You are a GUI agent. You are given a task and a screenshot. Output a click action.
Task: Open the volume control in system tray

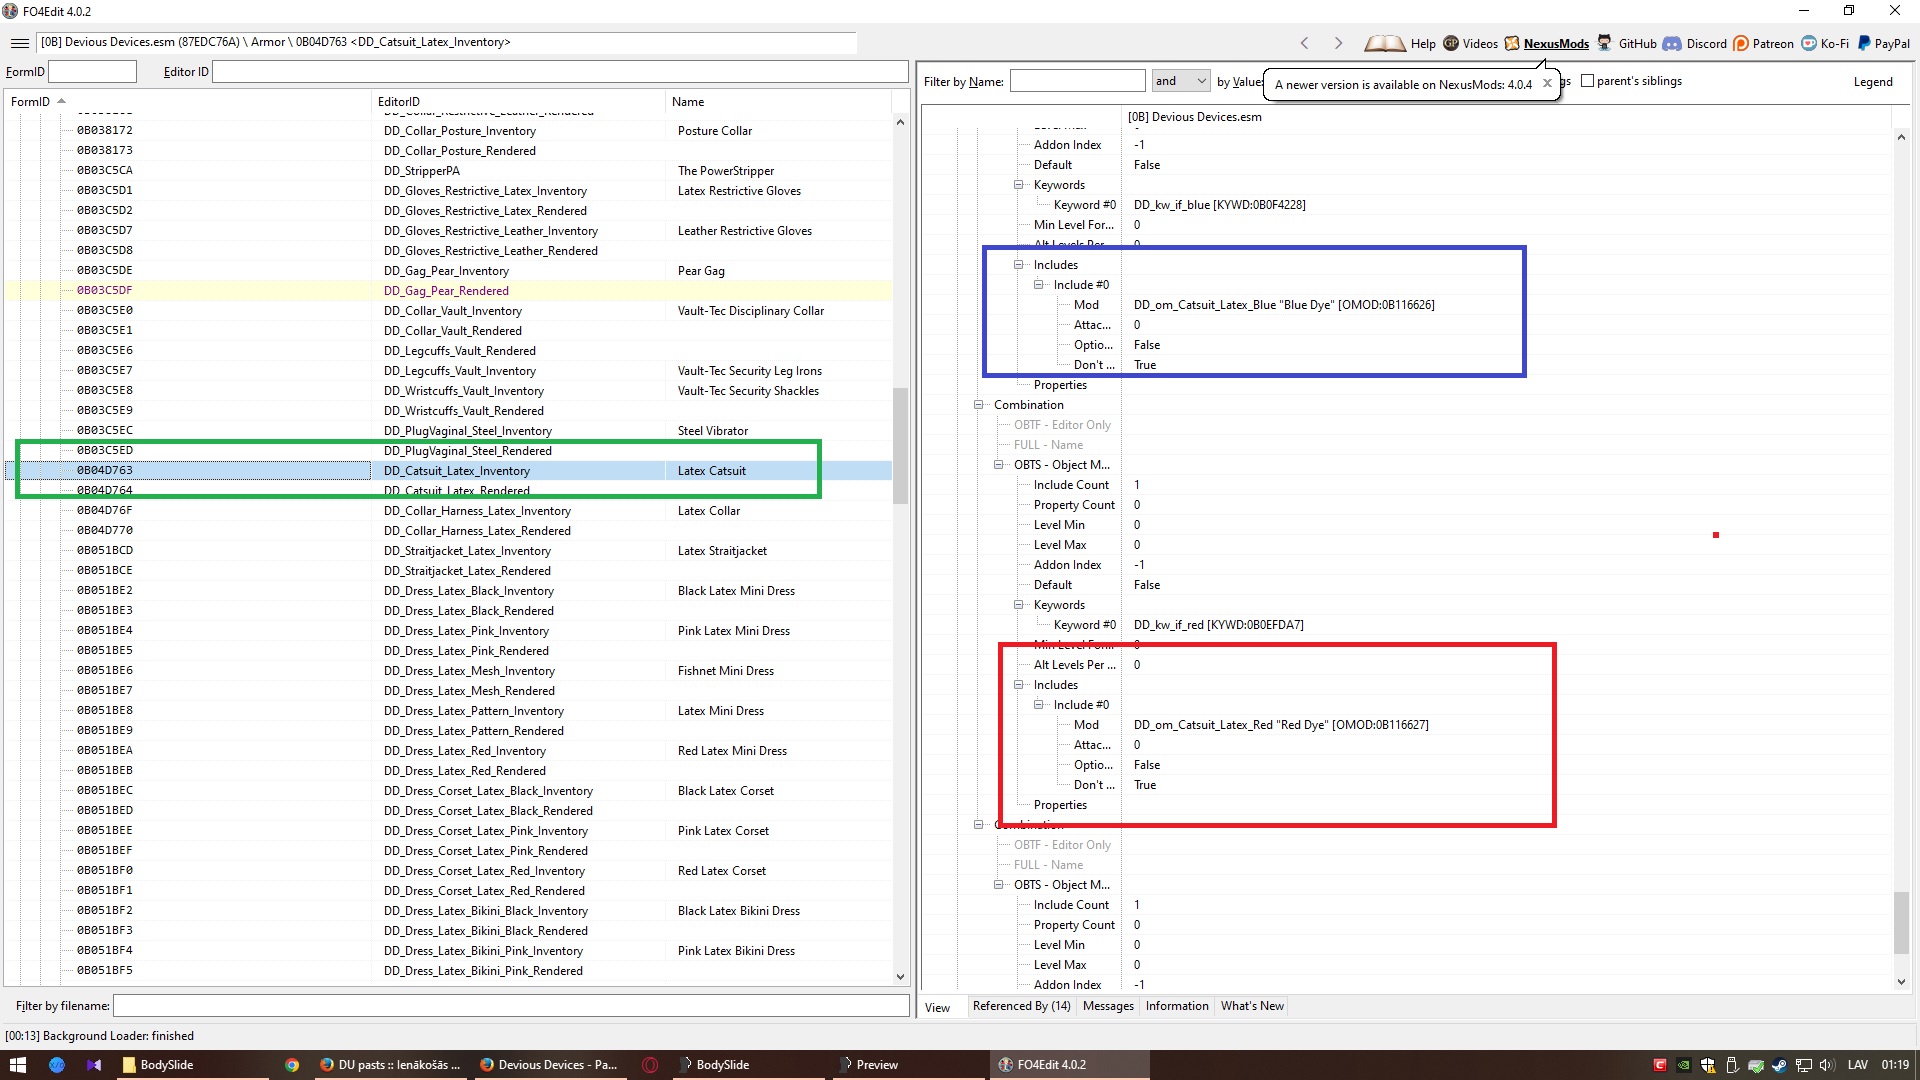click(x=1827, y=1065)
